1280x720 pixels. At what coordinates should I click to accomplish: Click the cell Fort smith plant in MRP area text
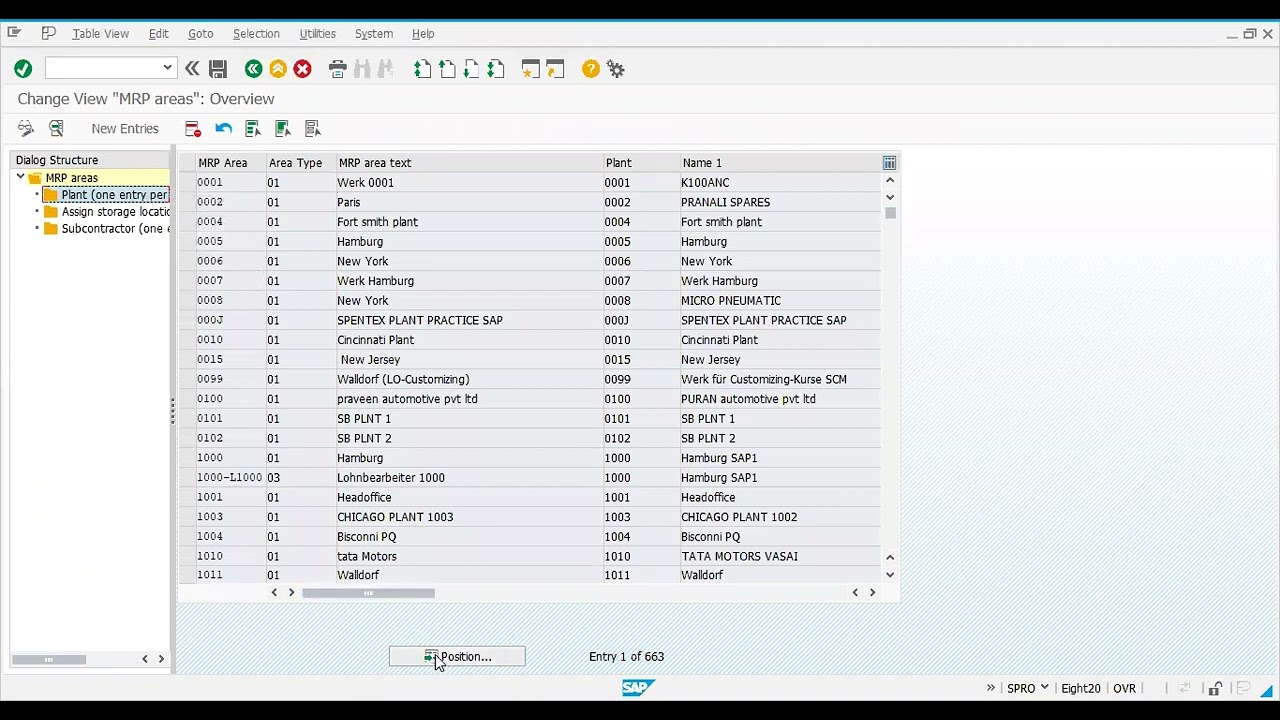(x=468, y=222)
